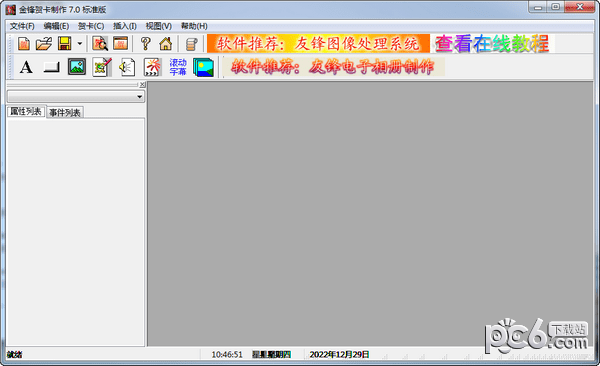Image resolution: width=600 pixels, height=366 pixels.
Task: Switch to the 事件列表 tab
Action: 65,113
